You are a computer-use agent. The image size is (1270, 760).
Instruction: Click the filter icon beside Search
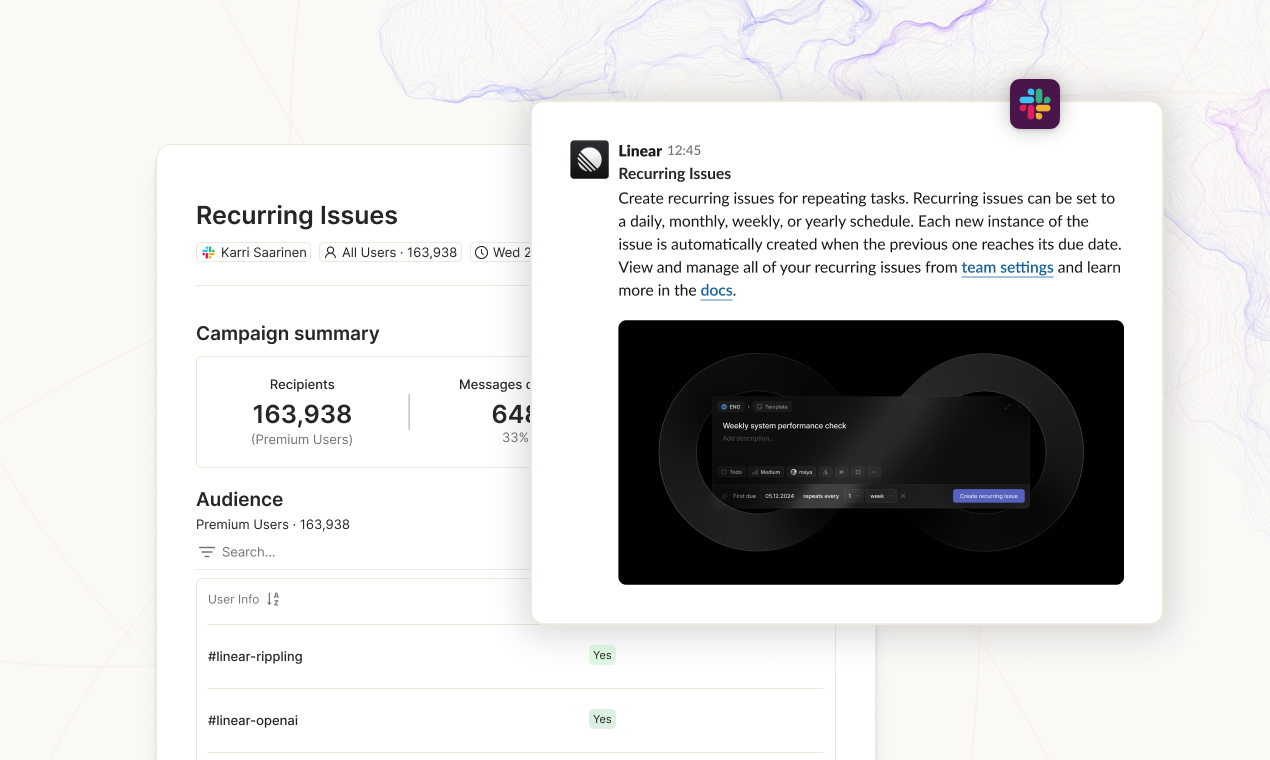tap(207, 552)
